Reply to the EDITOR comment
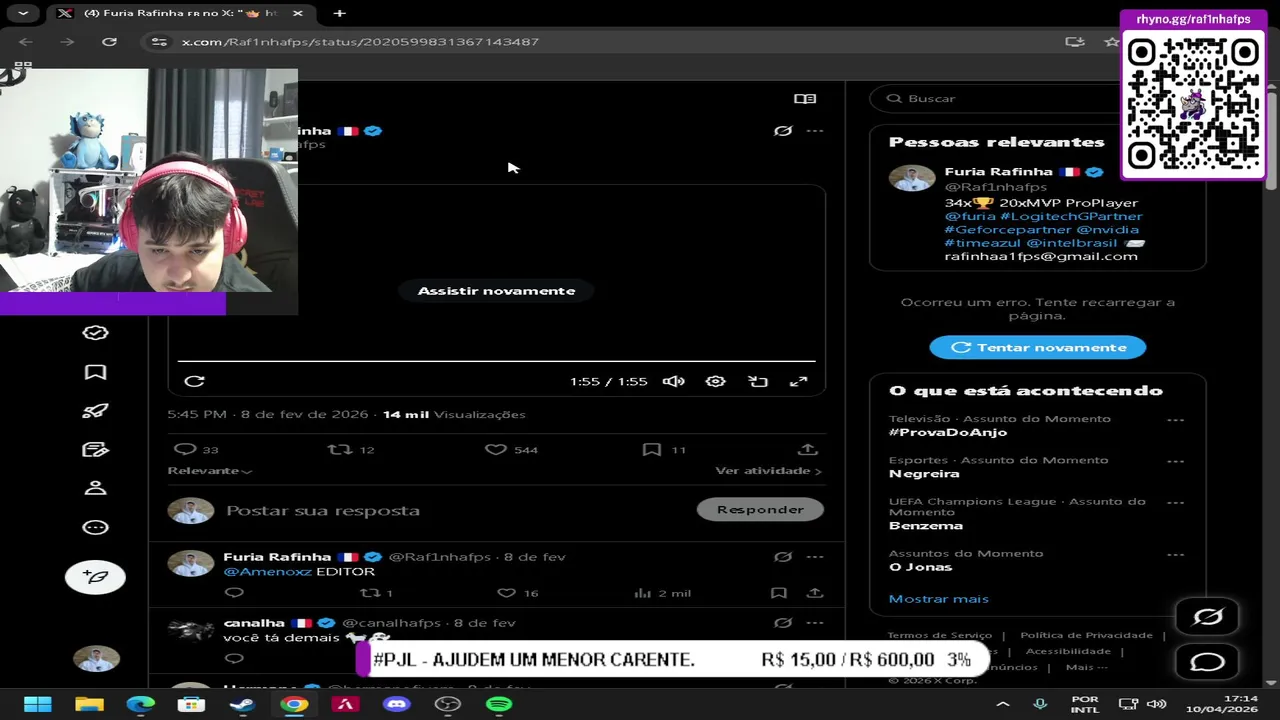Viewport: 1280px width, 720px height. tap(234, 593)
